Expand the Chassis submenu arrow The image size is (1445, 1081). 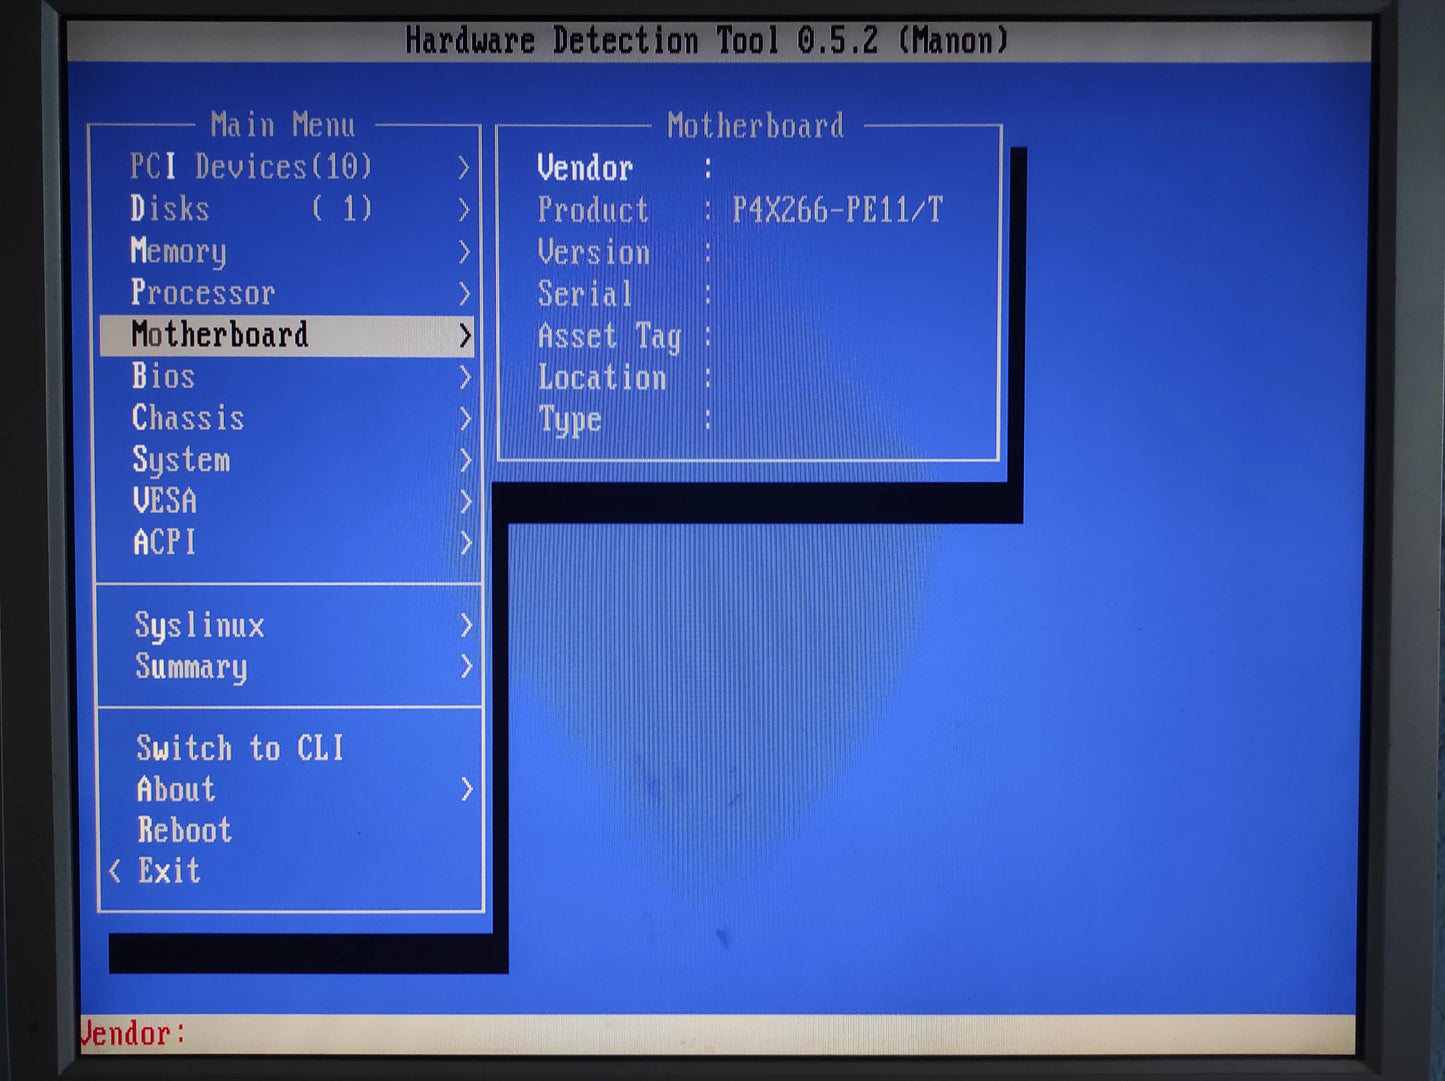[464, 418]
